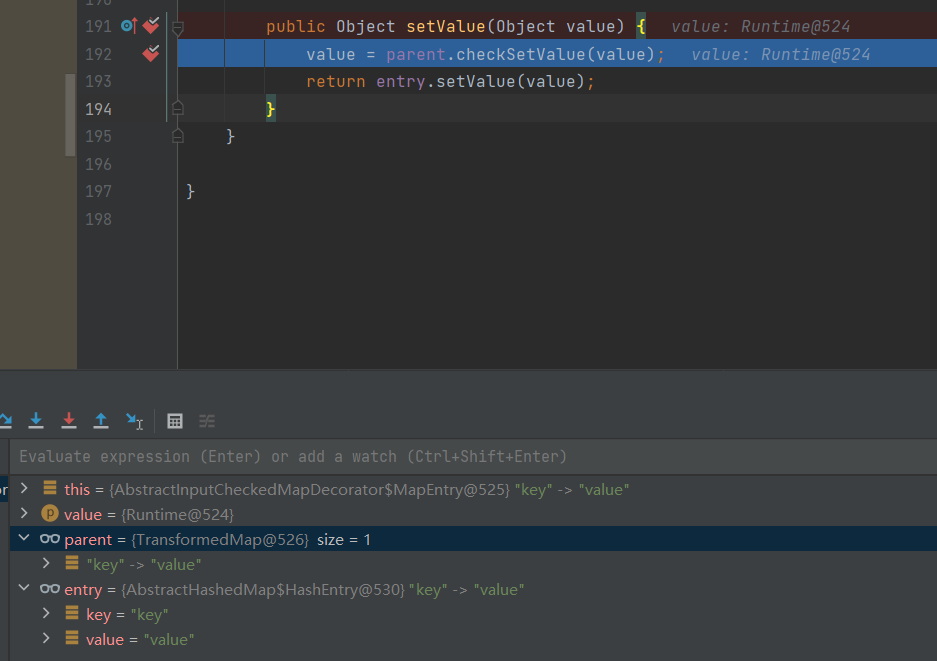Click the parameter icon beside value variable
This screenshot has width=937, height=661.
pyautogui.click(x=50, y=513)
